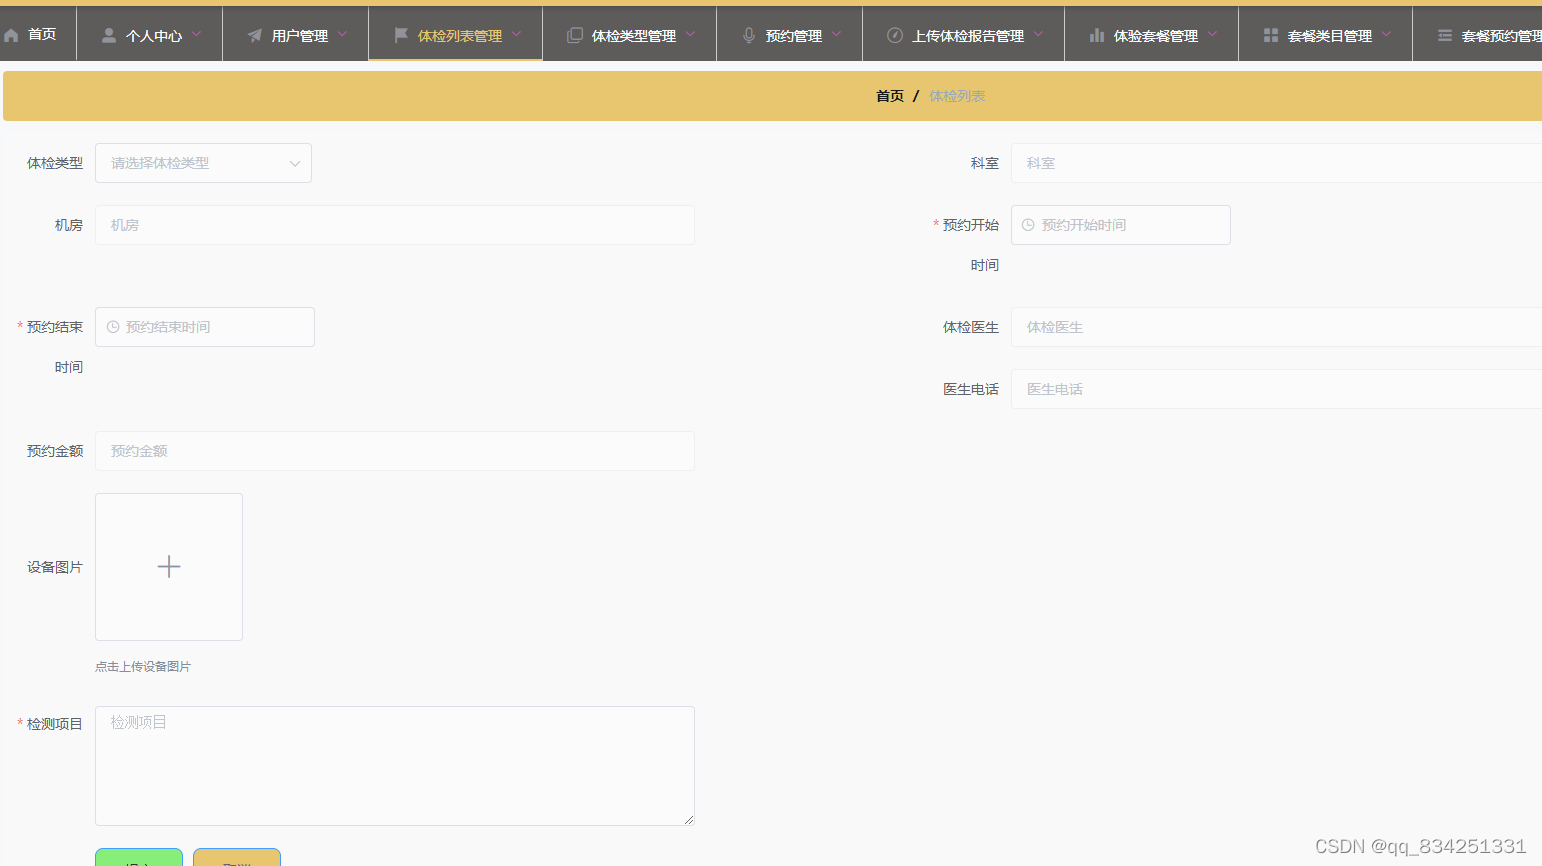The width and height of the screenshot is (1542, 866).
Task: Open the 个人中心 menu label
Action: click(x=154, y=36)
